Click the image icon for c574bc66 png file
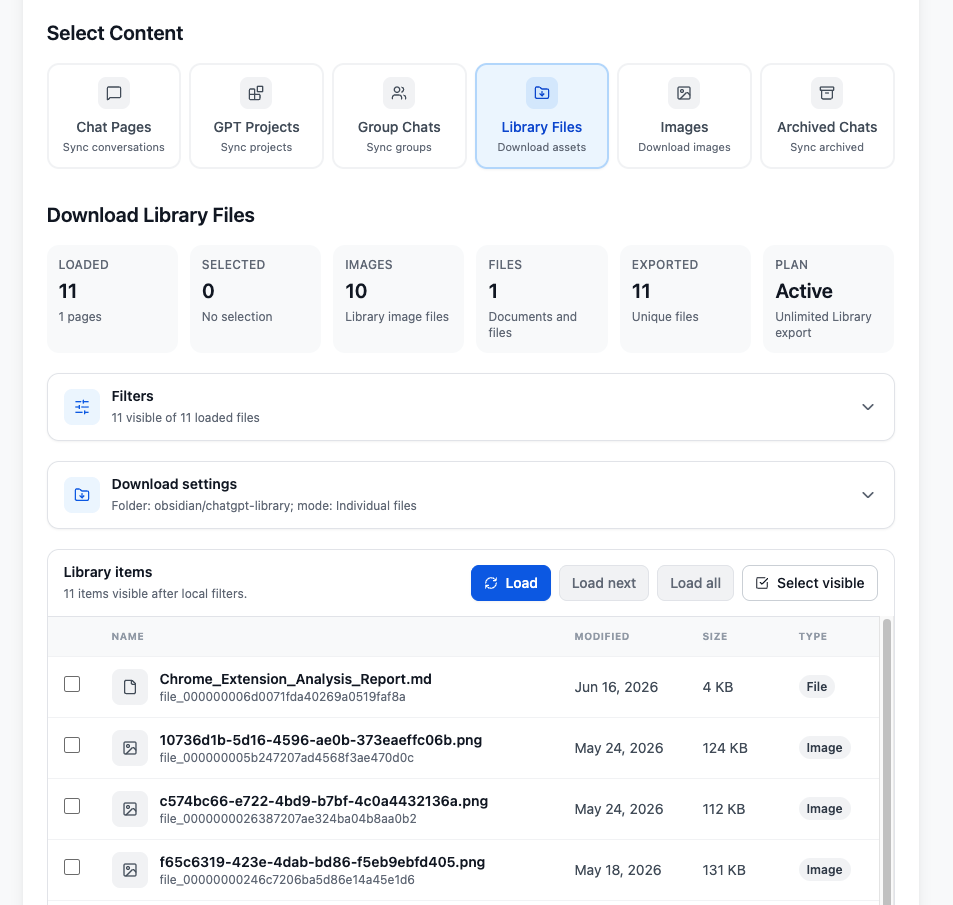 tap(130, 809)
